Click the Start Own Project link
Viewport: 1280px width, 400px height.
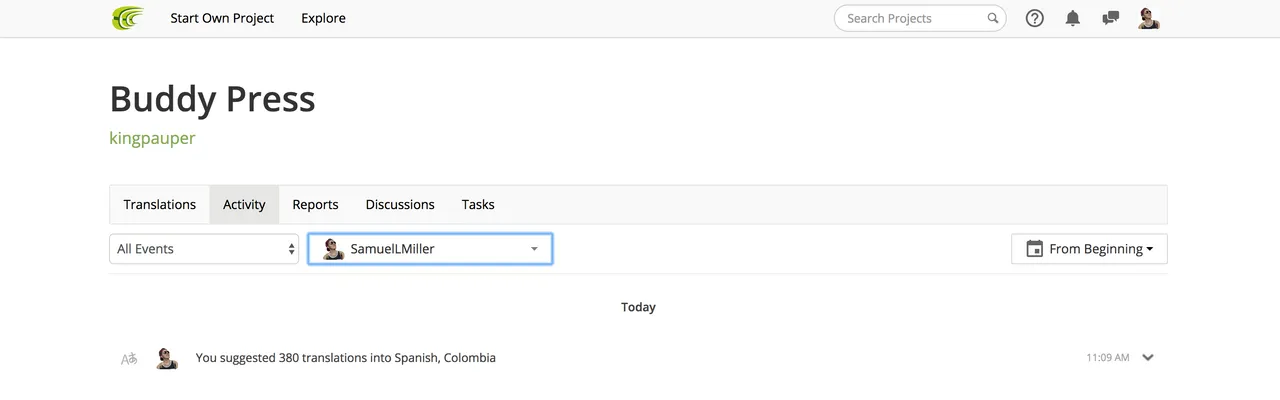[222, 18]
